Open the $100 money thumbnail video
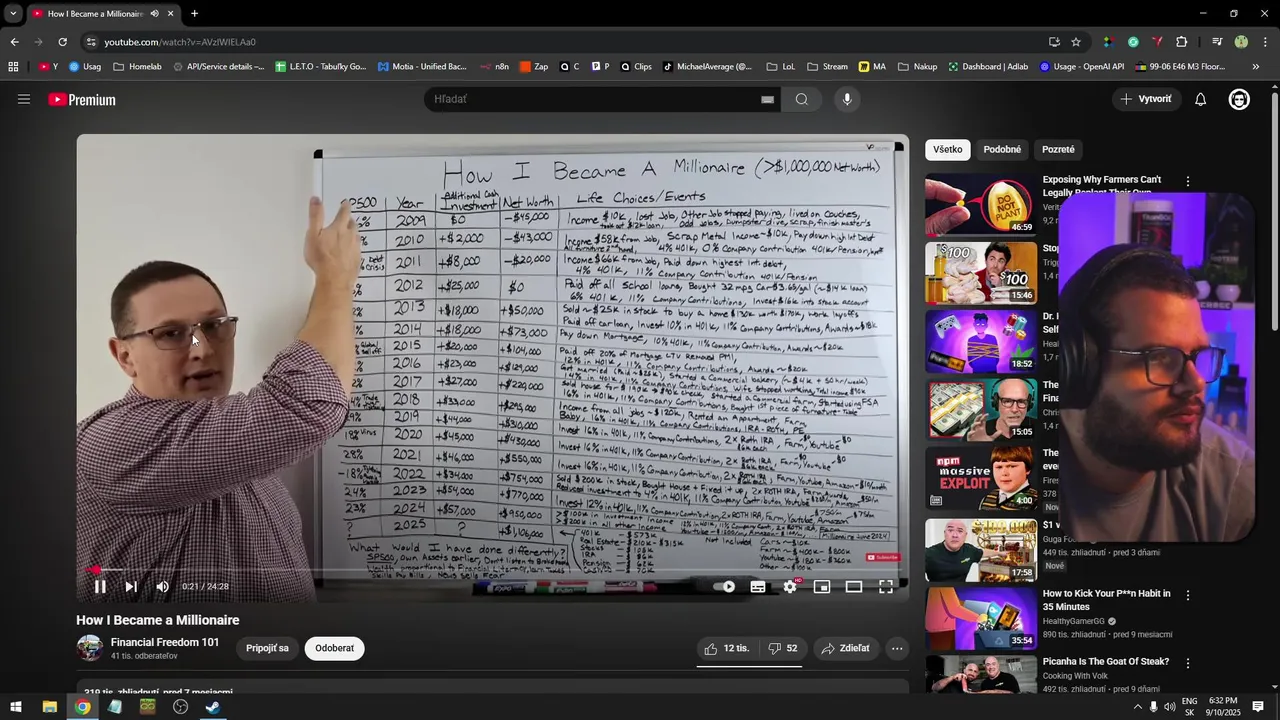1280x720 pixels. (x=981, y=273)
